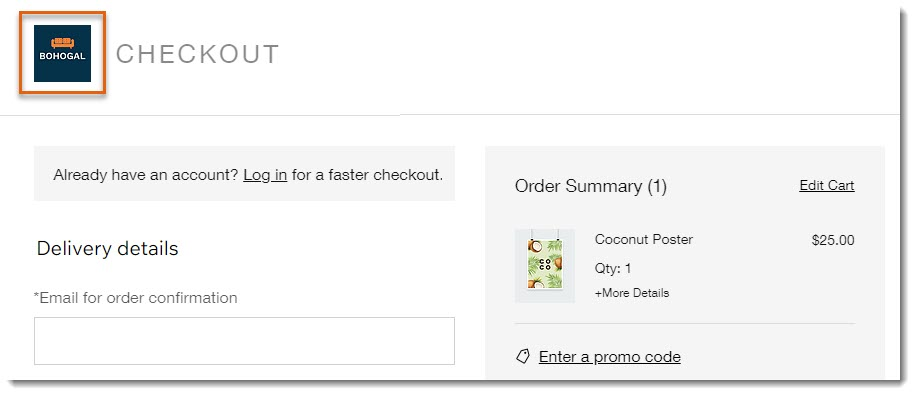Click the Order Summary (1) heading
The image size is (915, 395).
pyautogui.click(x=591, y=186)
